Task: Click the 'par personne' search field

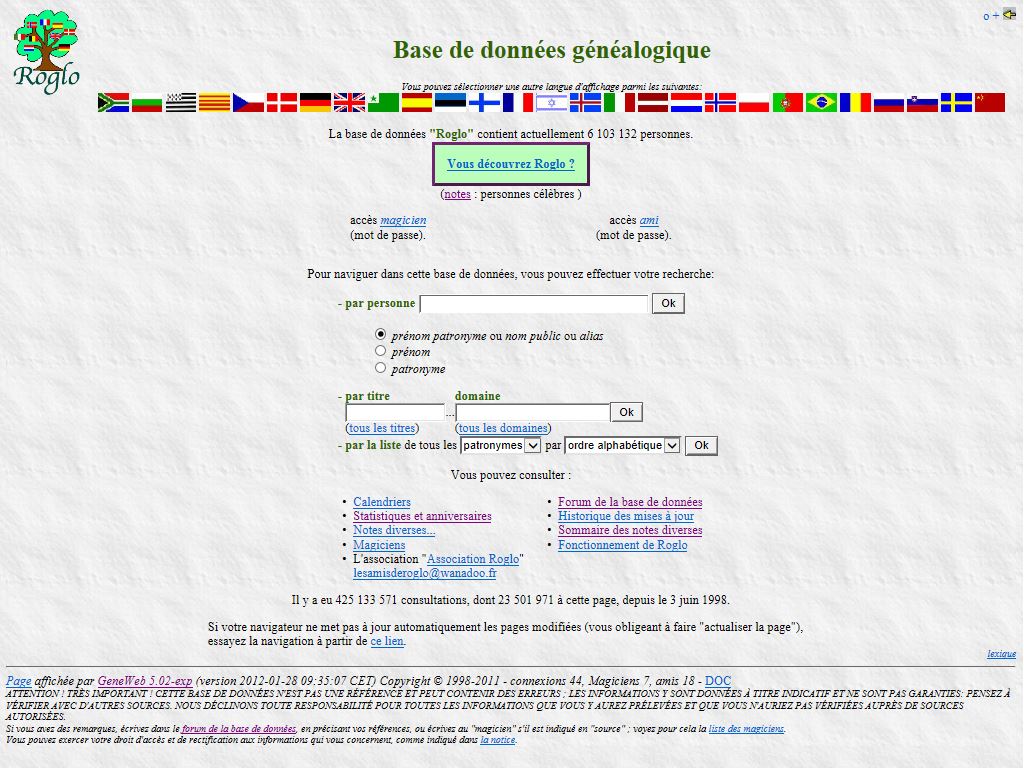Action: point(534,304)
